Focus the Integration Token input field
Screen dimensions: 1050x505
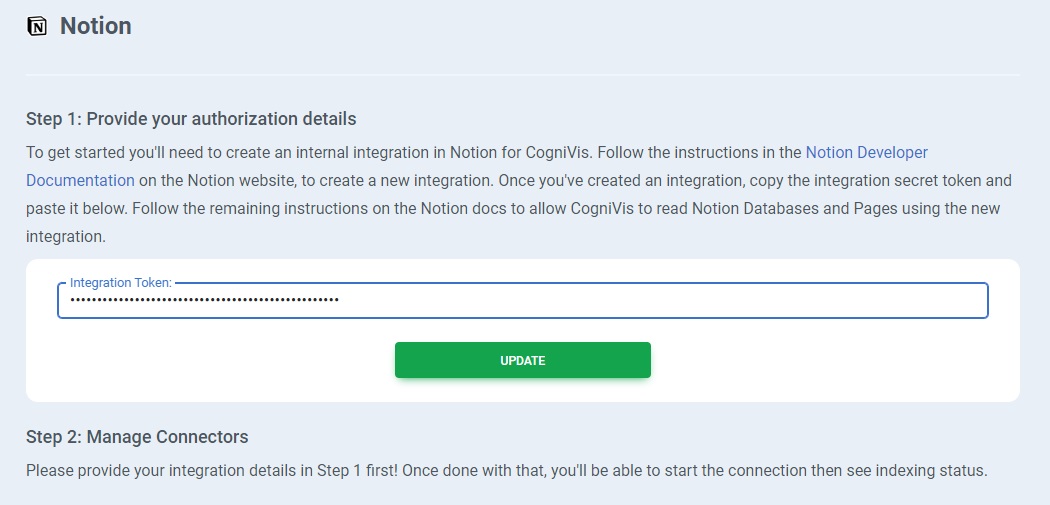point(660,300)
